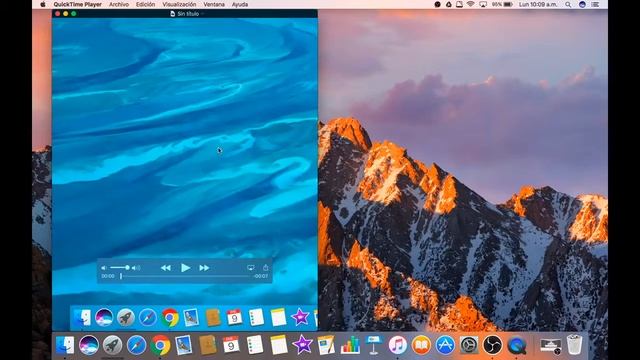Mute using the low-volume speaker icon
Image resolution: width=640 pixels, height=360 pixels.
(104, 268)
